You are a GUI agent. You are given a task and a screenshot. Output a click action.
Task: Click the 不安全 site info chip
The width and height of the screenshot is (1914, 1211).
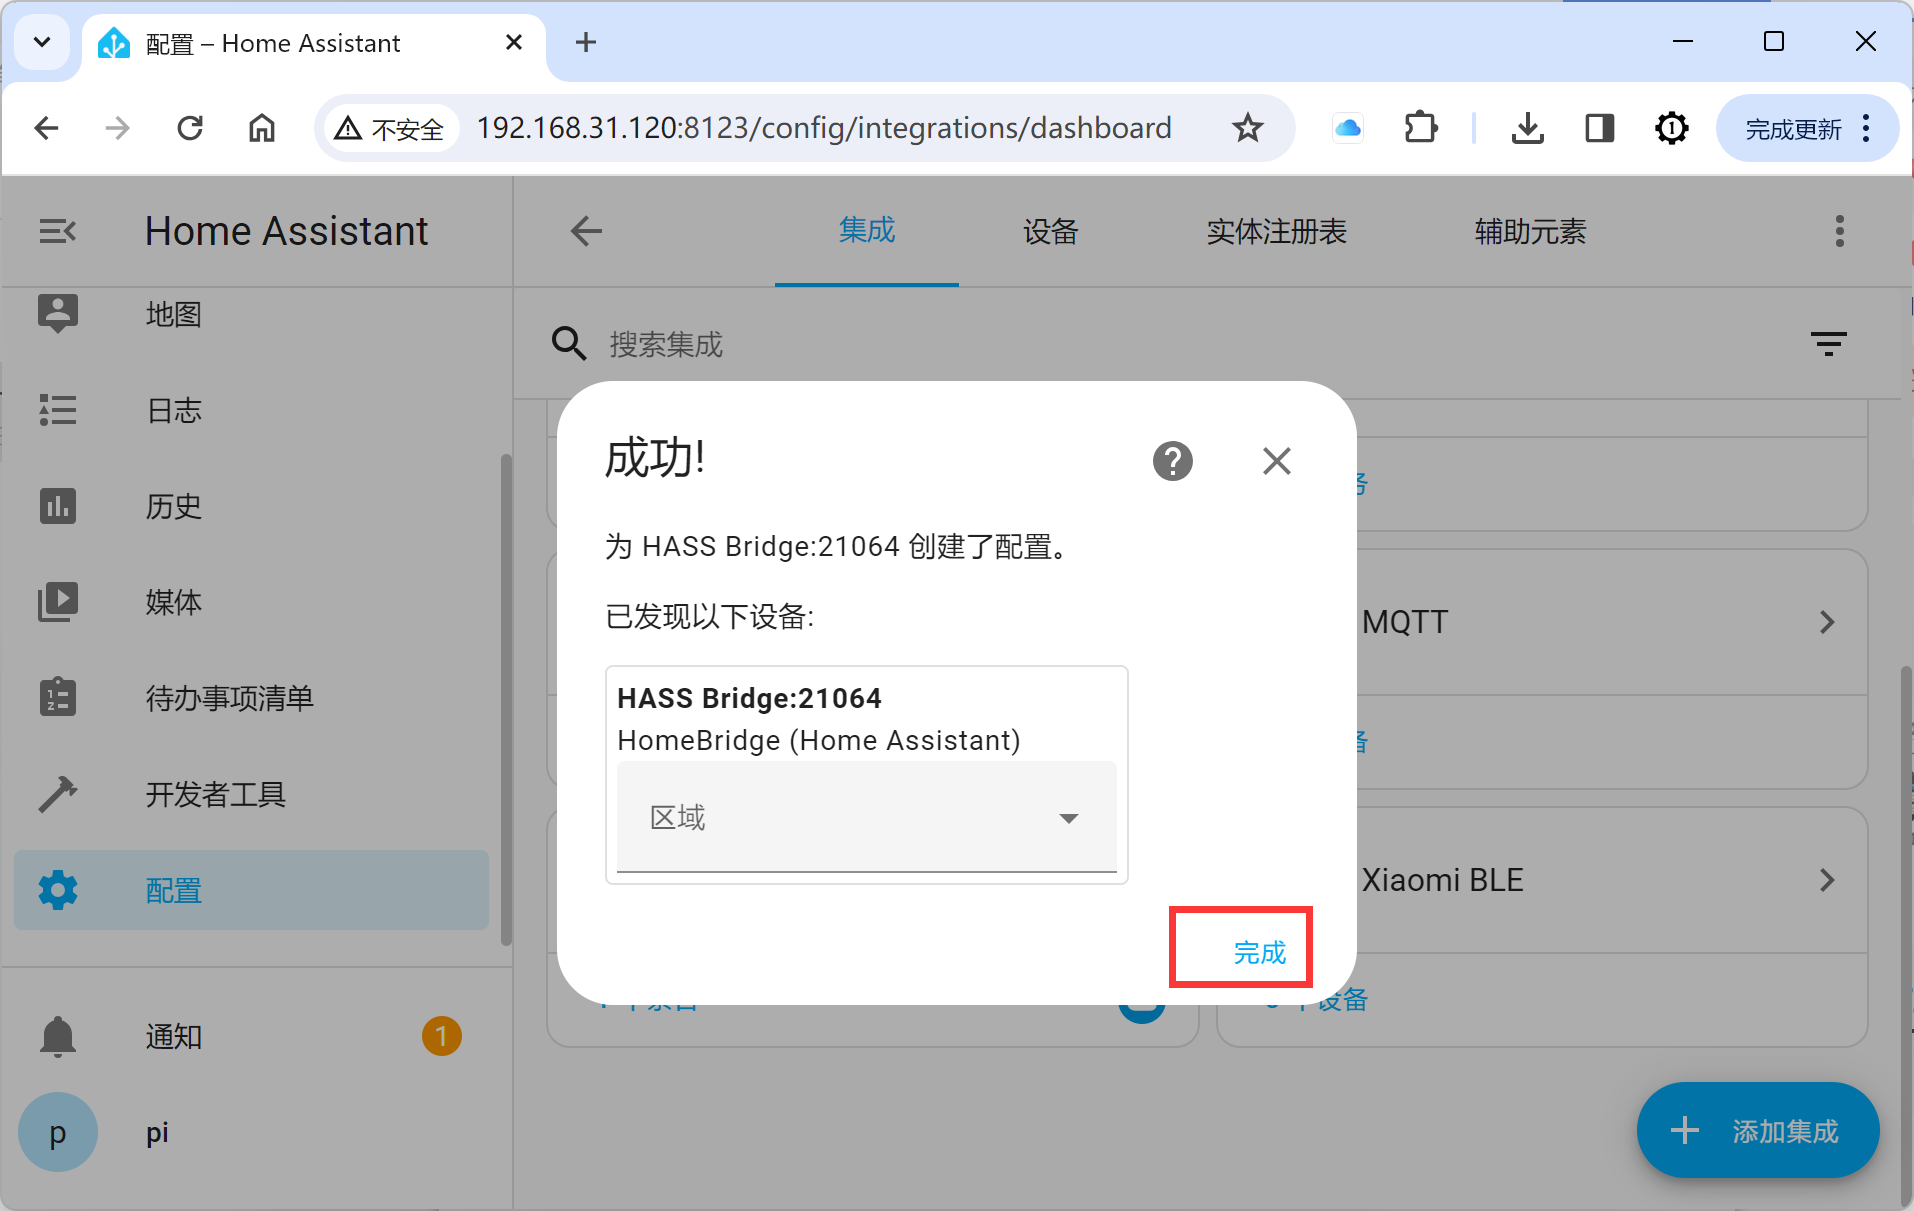click(x=389, y=128)
